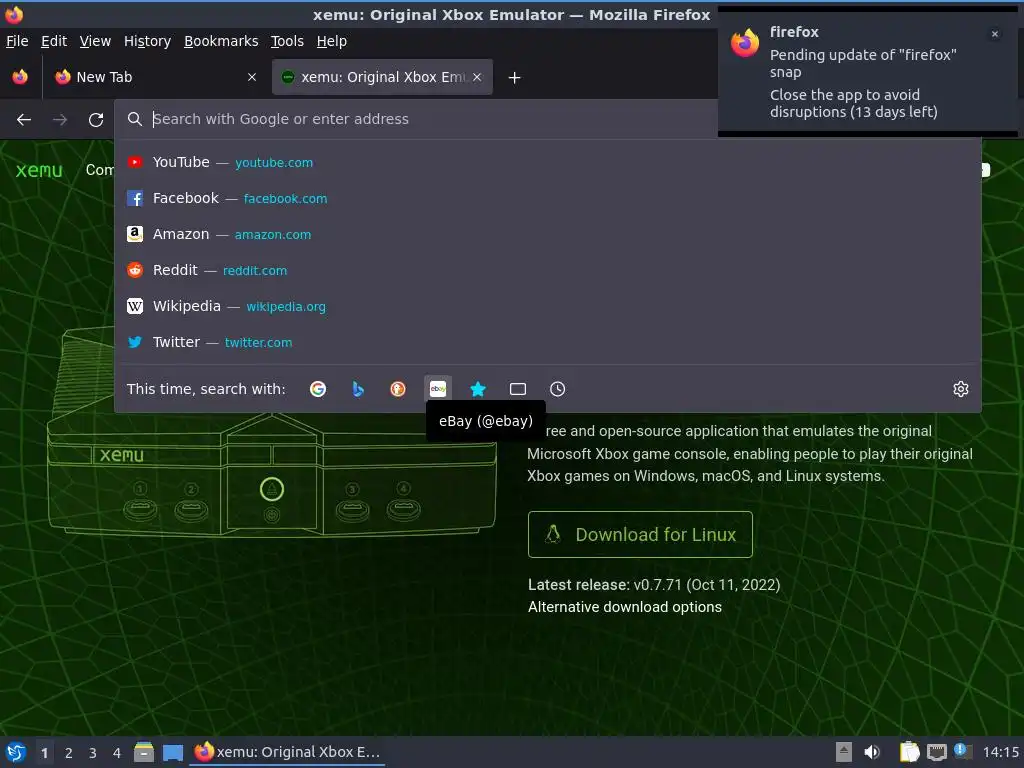The width and height of the screenshot is (1024, 768).
Task: Reload the current page
Action: pyautogui.click(x=96, y=120)
